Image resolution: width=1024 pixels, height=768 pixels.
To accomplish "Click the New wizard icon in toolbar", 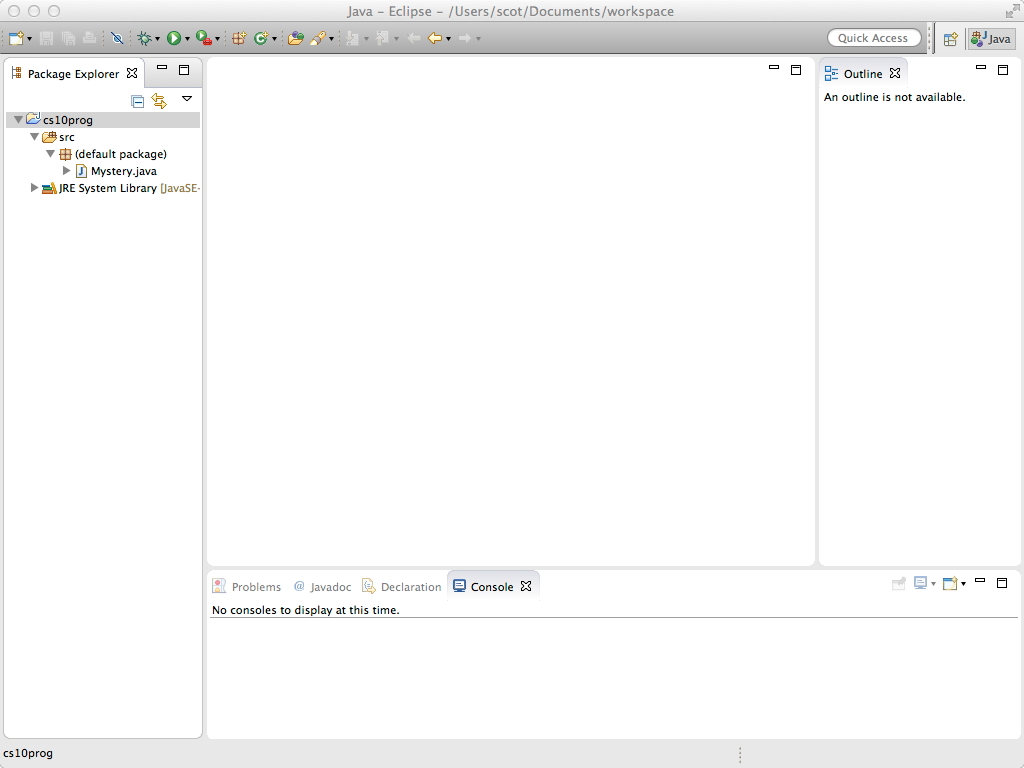I will pyautogui.click(x=16, y=39).
